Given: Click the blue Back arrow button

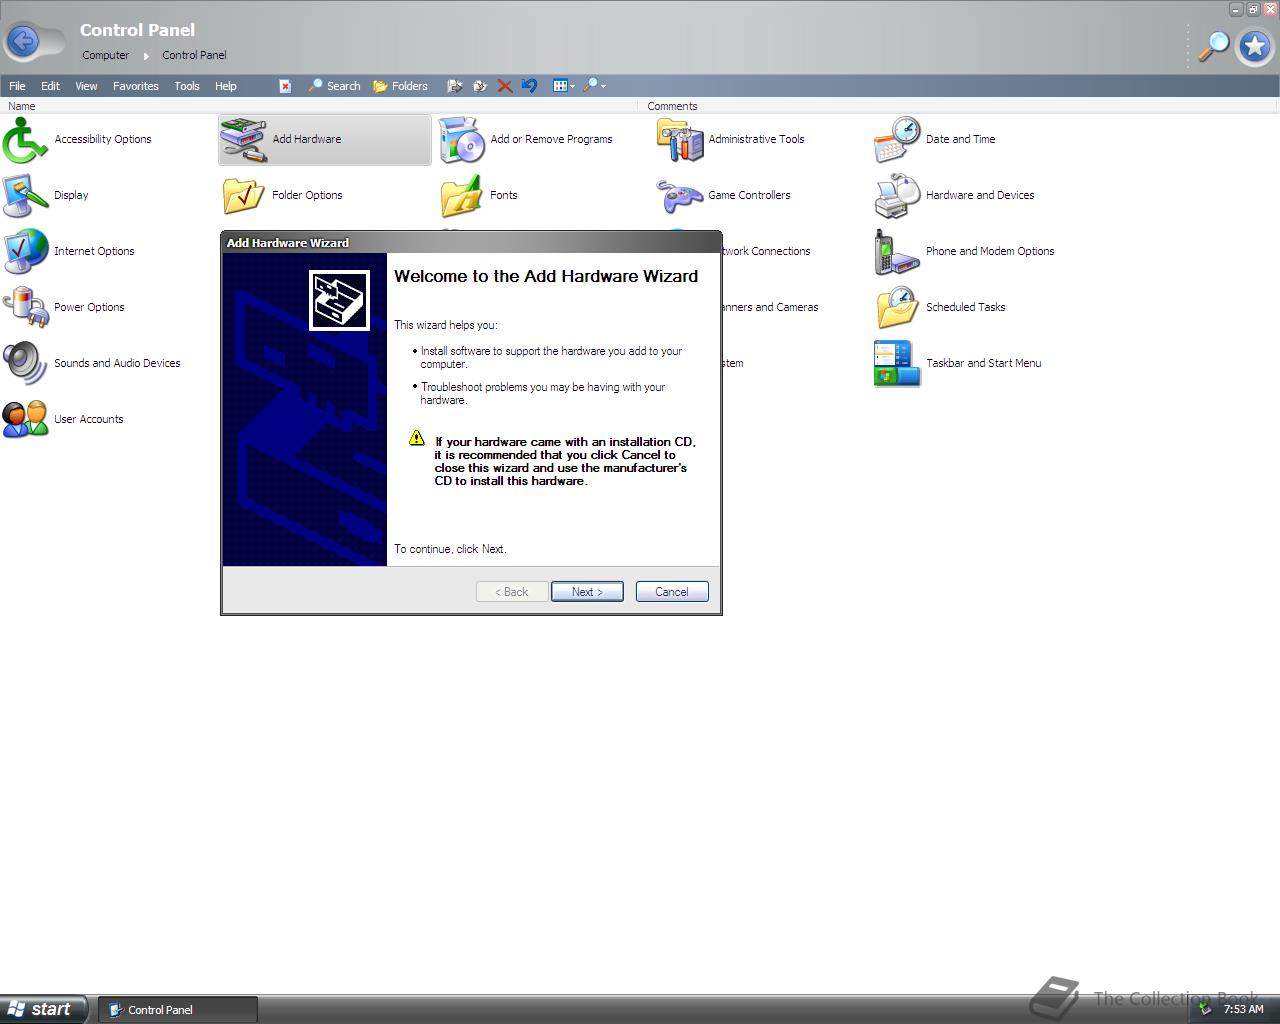Looking at the screenshot, I should coord(24,41).
